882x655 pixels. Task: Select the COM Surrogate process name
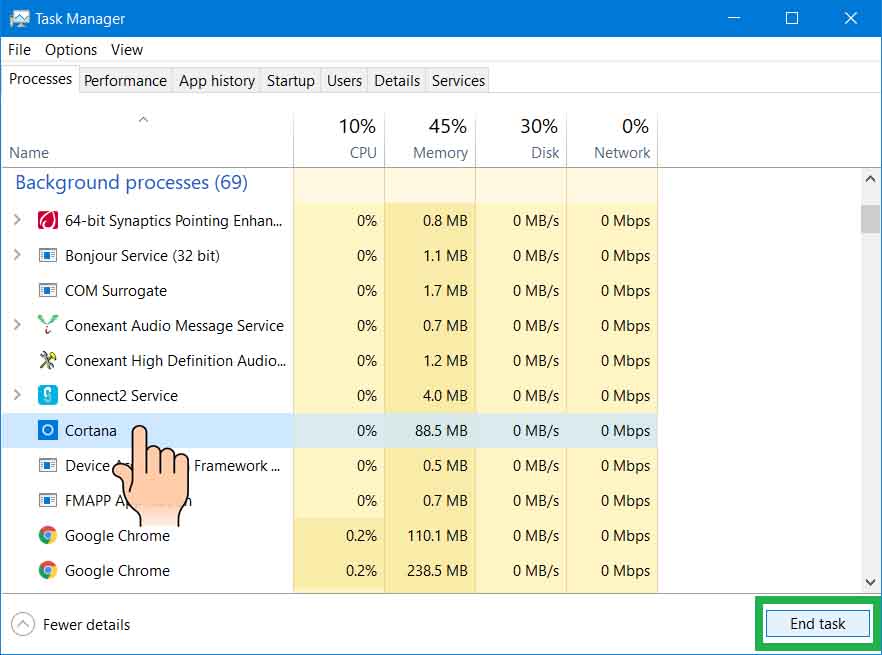116,290
